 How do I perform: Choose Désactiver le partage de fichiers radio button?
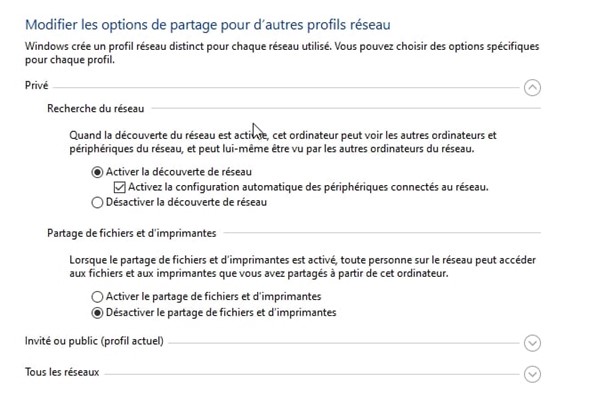tap(97, 312)
